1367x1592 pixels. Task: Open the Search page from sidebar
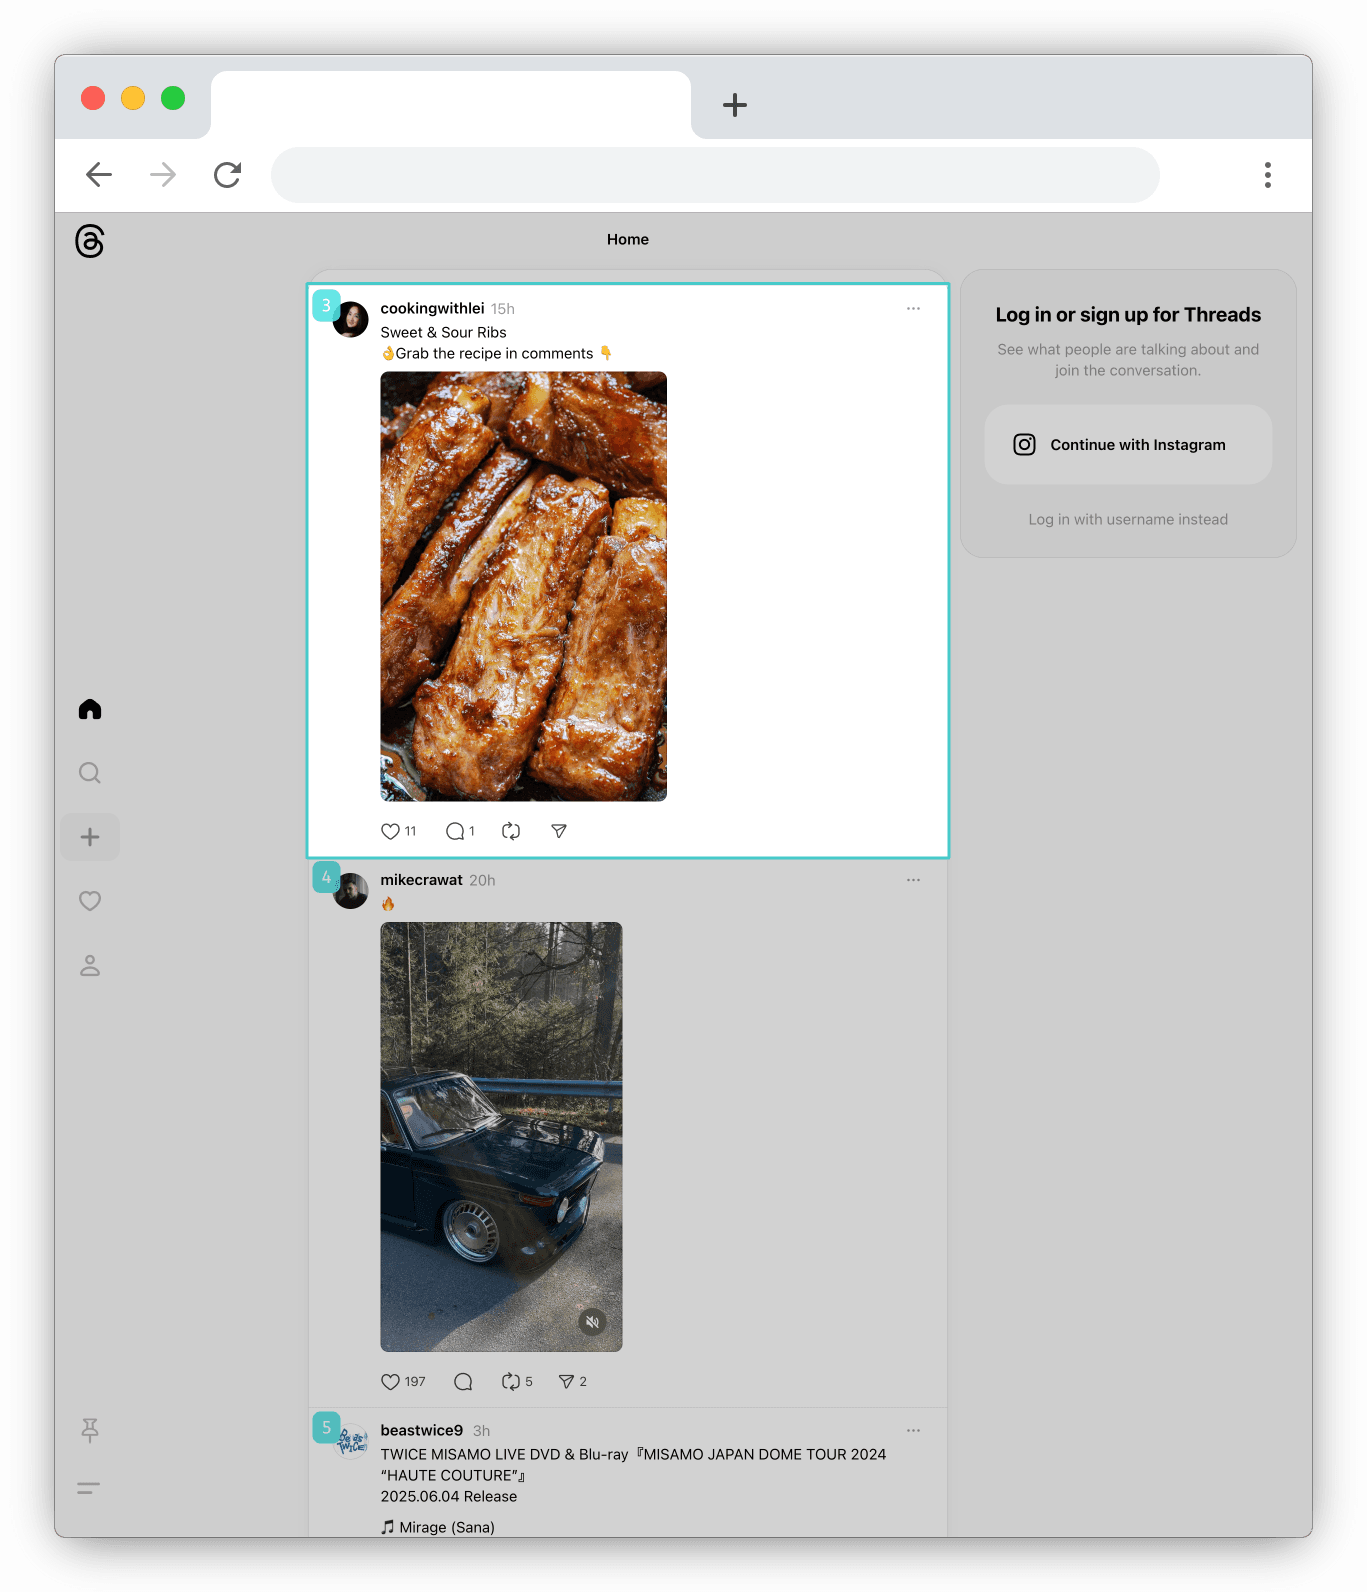90,773
